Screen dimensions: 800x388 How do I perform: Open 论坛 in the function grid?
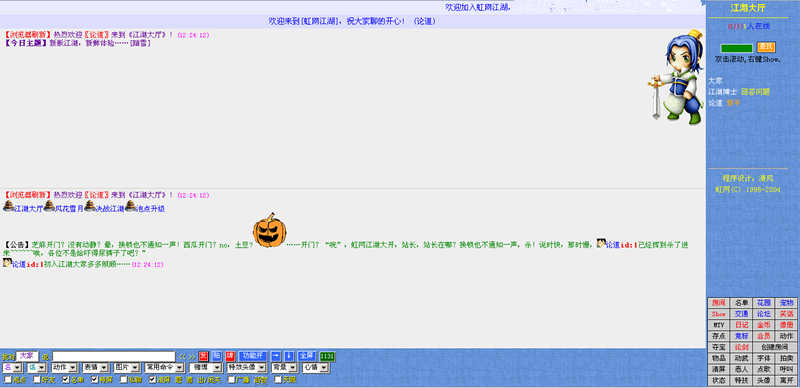click(764, 314)
